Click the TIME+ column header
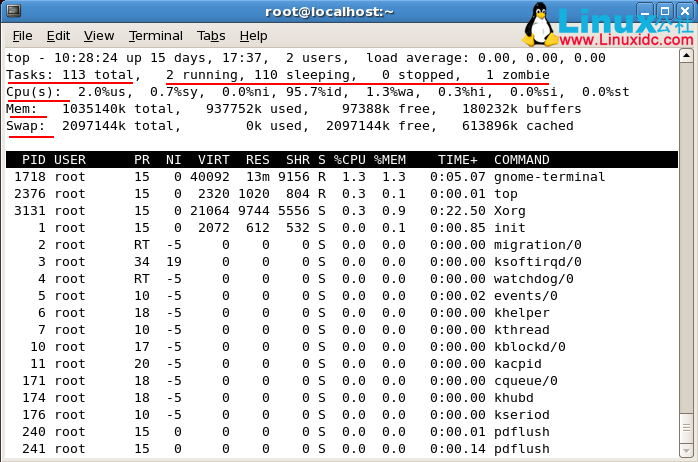 point(458,160)
